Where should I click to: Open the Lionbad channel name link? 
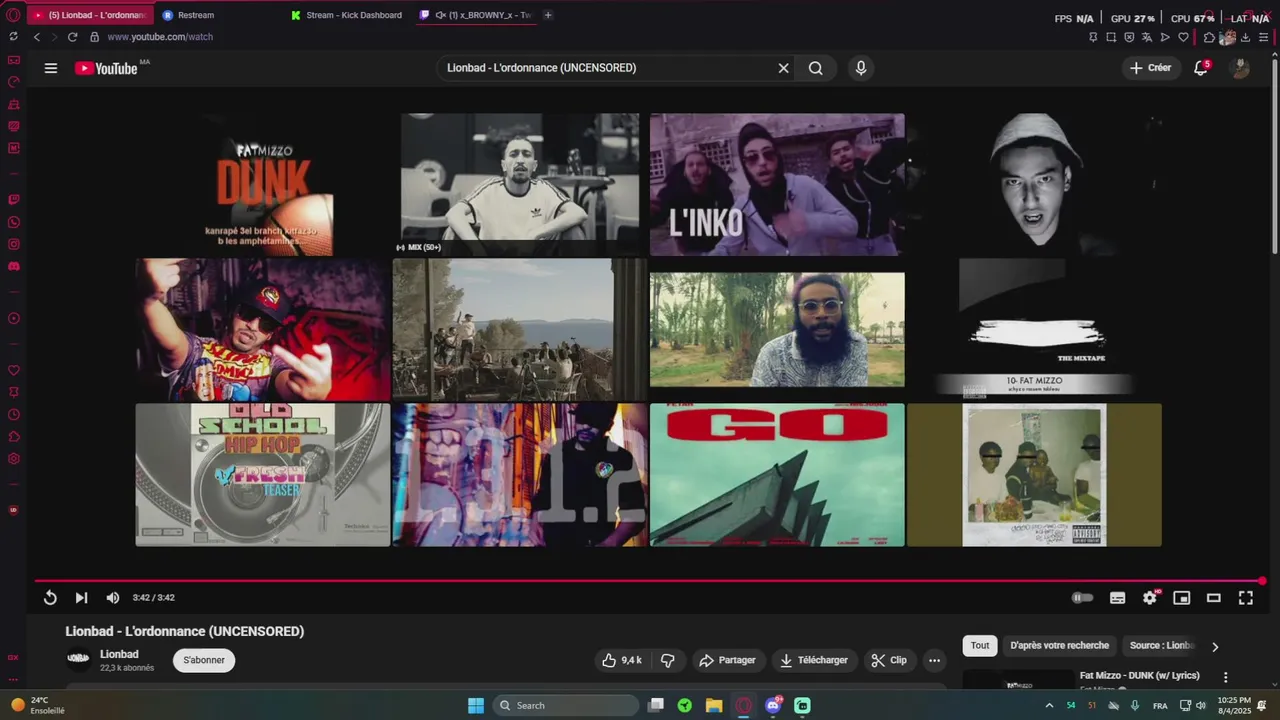pos(119,654)
